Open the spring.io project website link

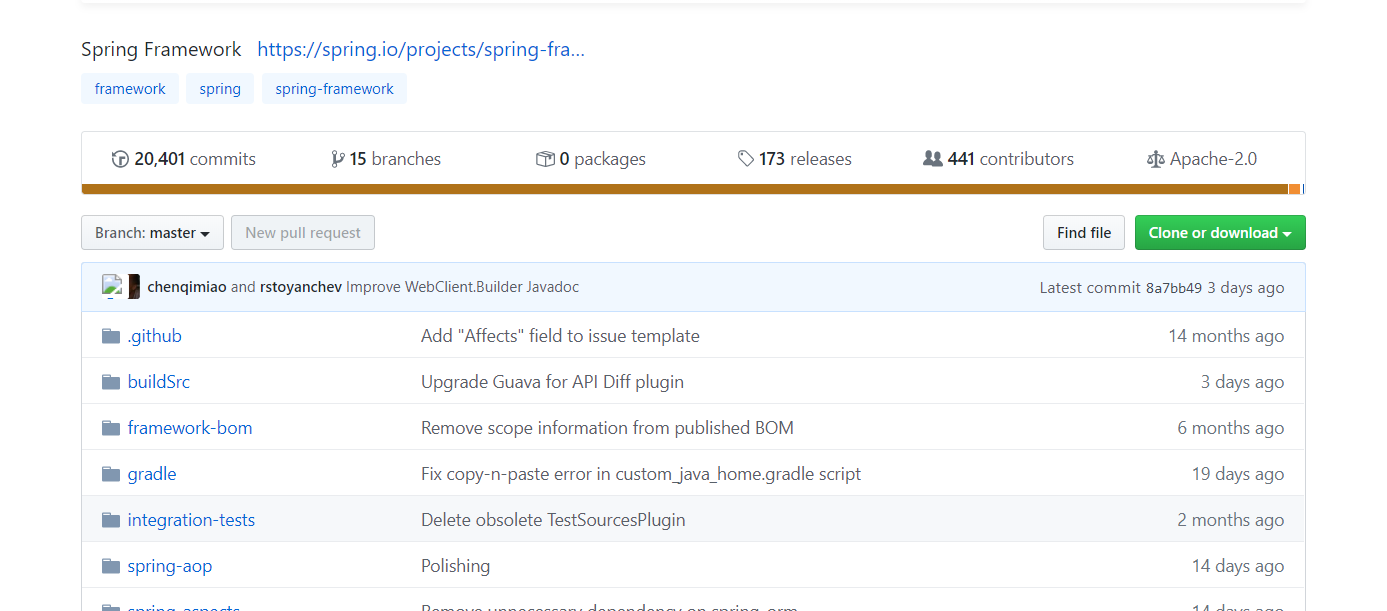coord(421,49)
